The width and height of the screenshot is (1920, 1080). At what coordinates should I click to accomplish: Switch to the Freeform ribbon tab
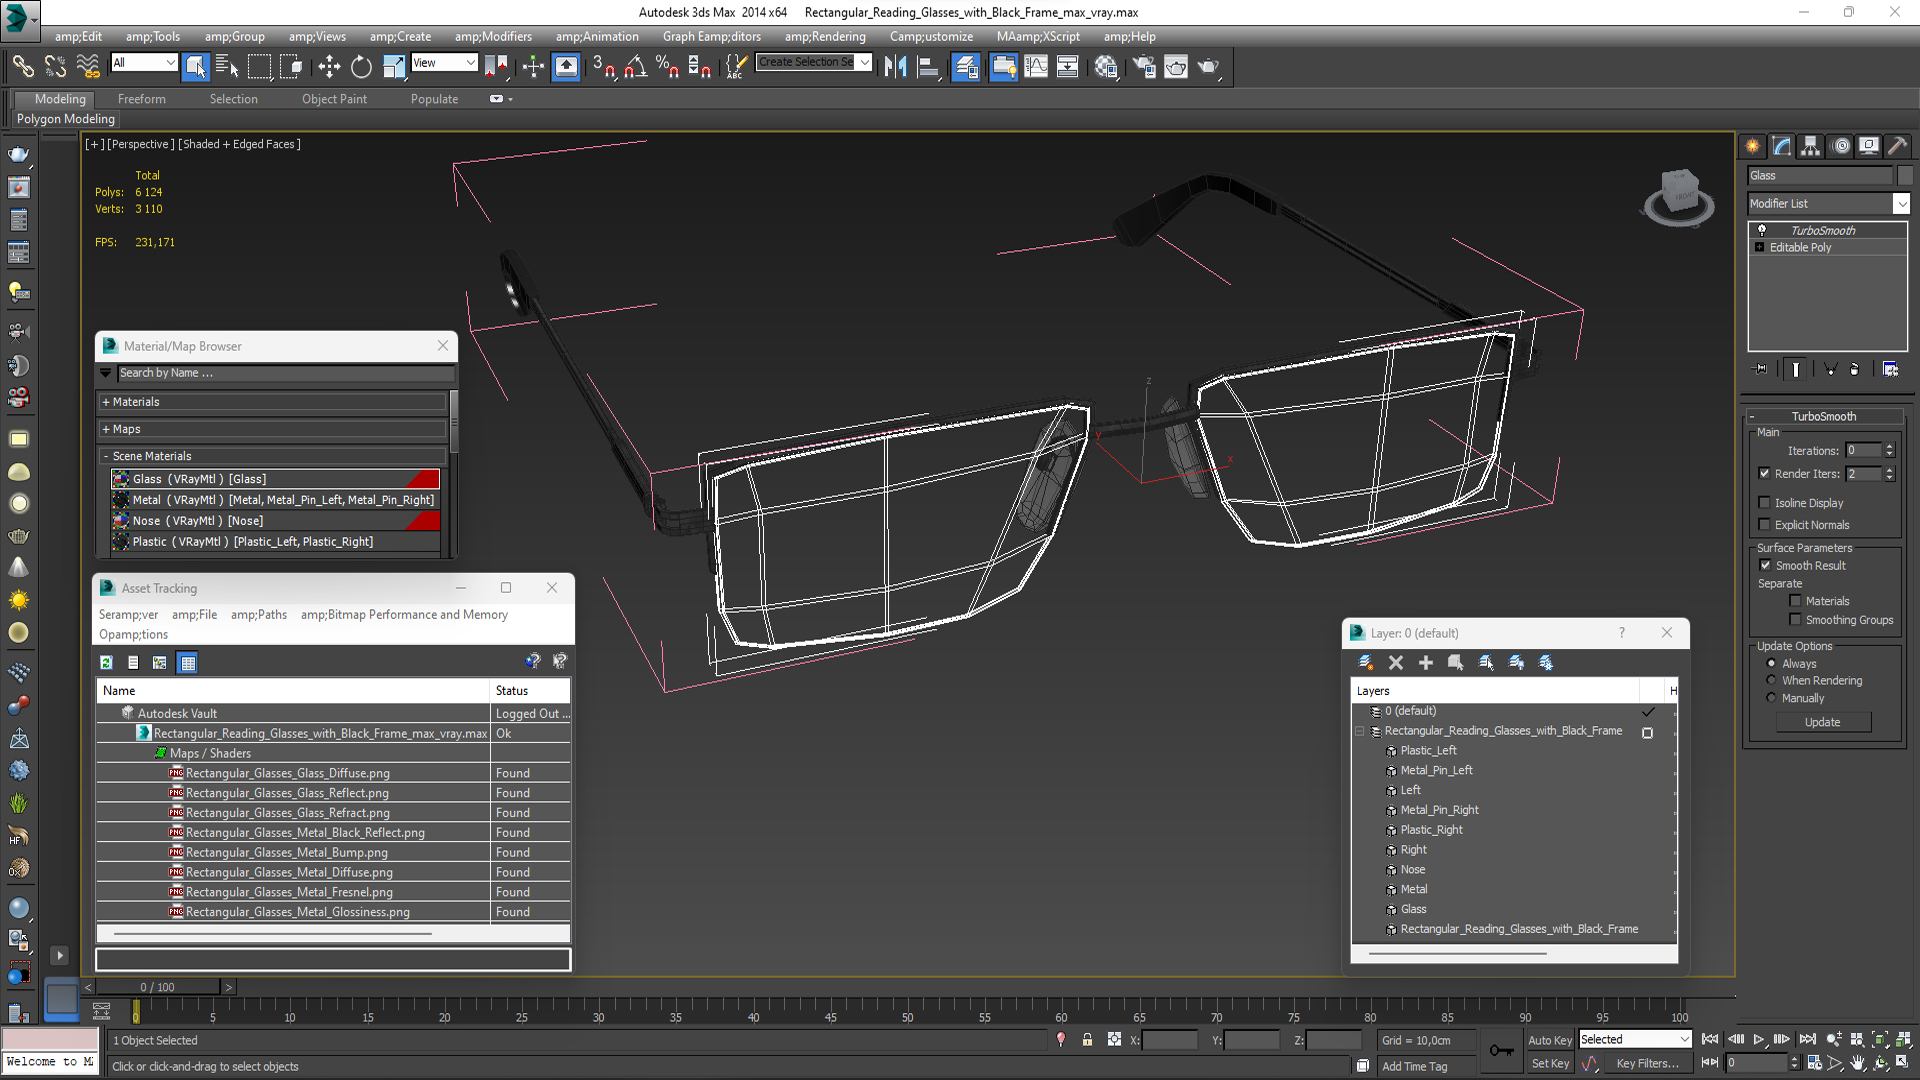click(141, 99)
